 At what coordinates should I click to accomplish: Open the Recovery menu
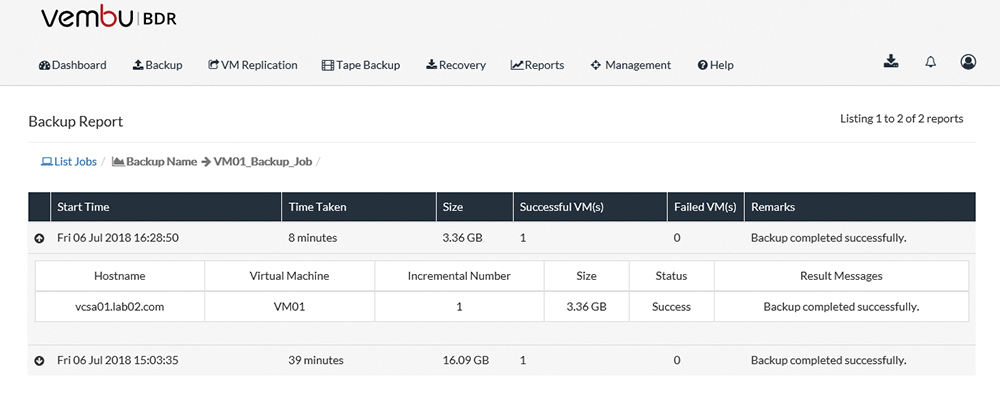(456, 65)
